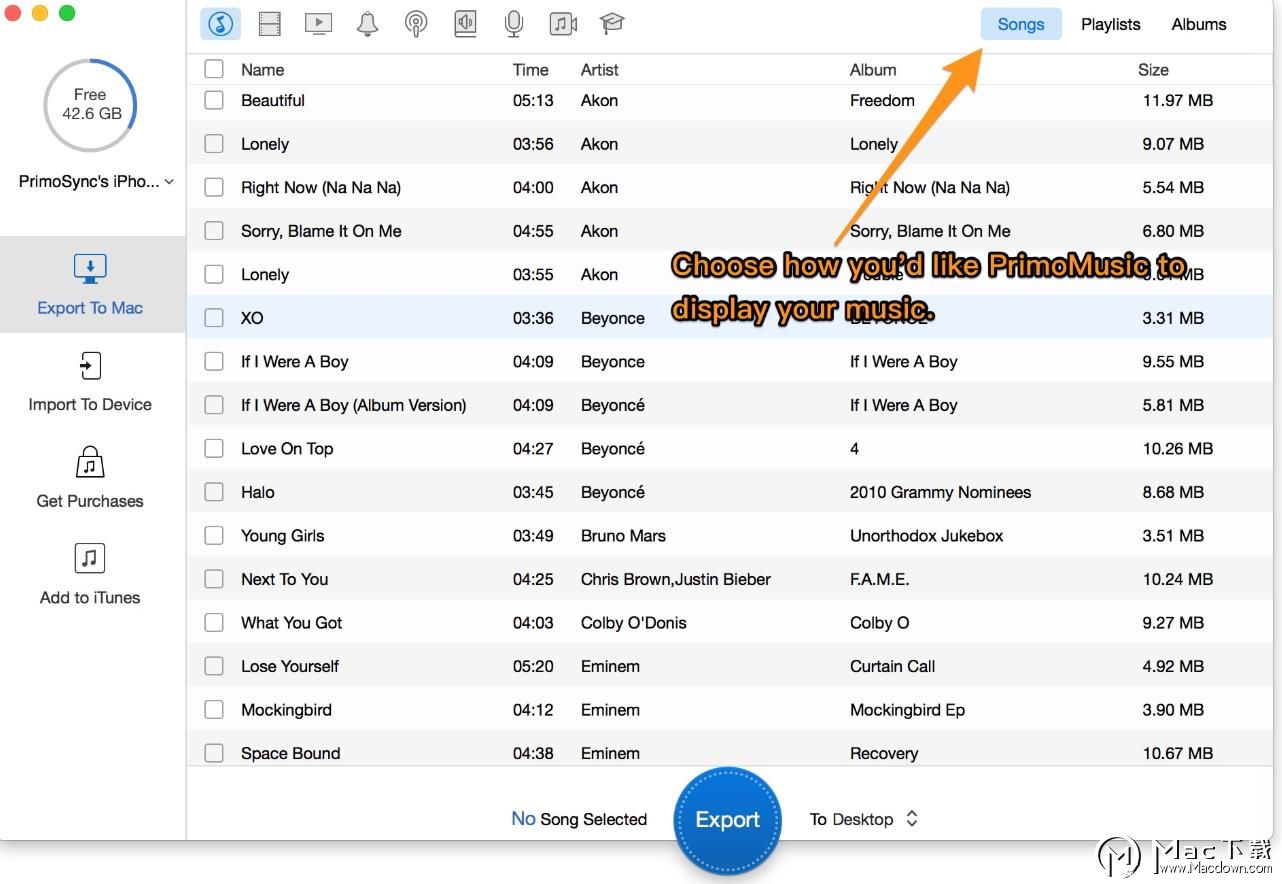Open the Voice Memos microphone icon
This screenshot has width=1282, height=884.
(514, 24)
